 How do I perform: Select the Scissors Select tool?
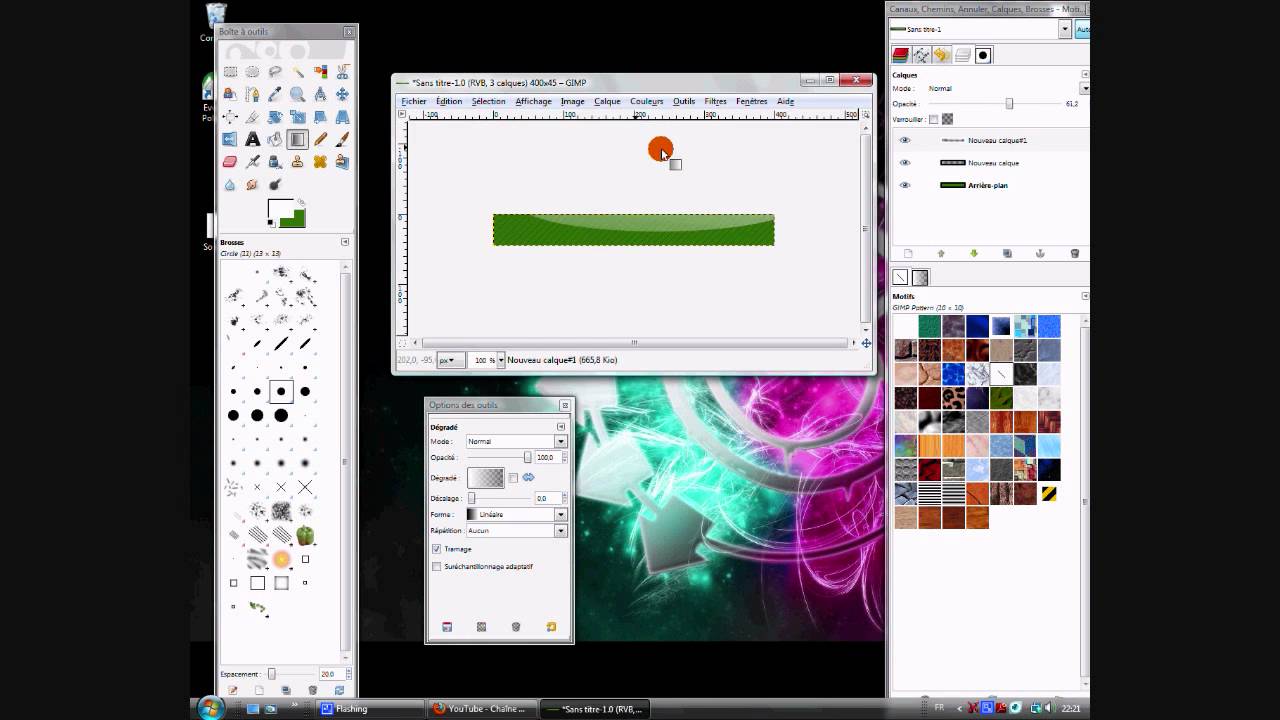(x=342, y=72)
